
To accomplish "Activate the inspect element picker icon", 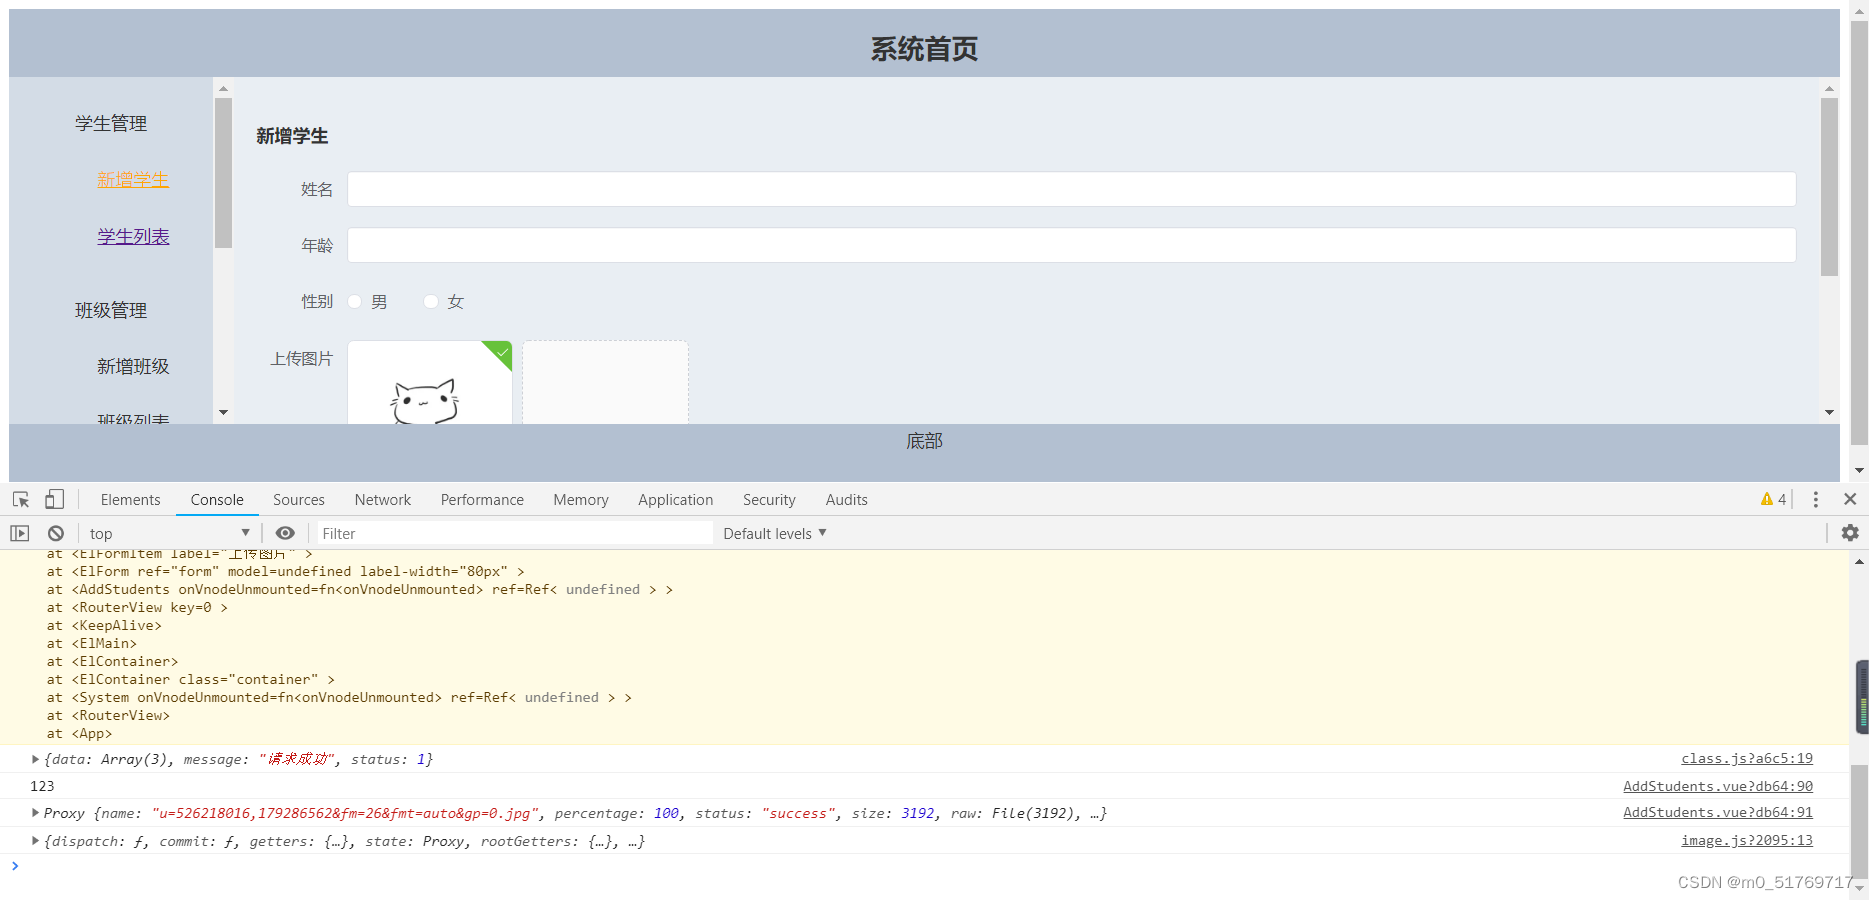I will 21,499.
